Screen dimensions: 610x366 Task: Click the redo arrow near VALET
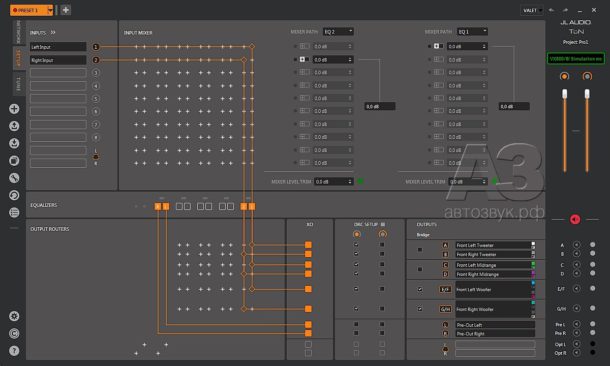(565, 10)
